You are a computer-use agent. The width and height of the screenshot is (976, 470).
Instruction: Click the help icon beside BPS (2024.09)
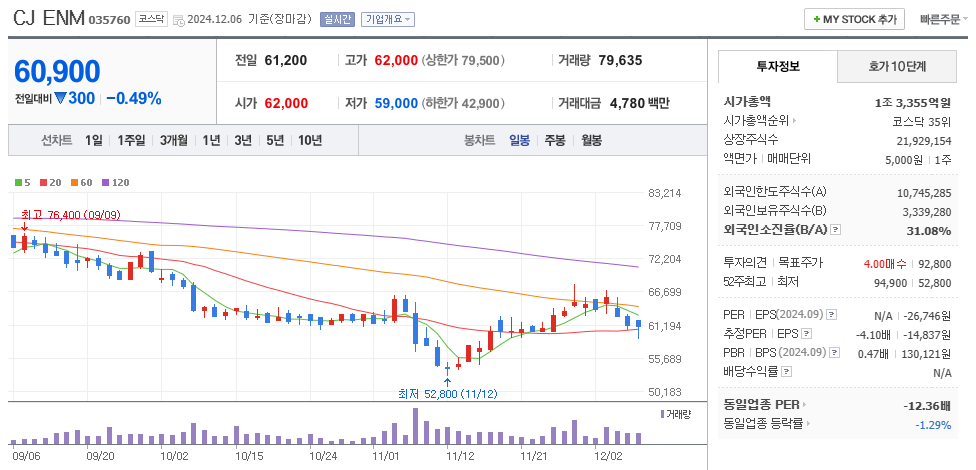(835, 352)
